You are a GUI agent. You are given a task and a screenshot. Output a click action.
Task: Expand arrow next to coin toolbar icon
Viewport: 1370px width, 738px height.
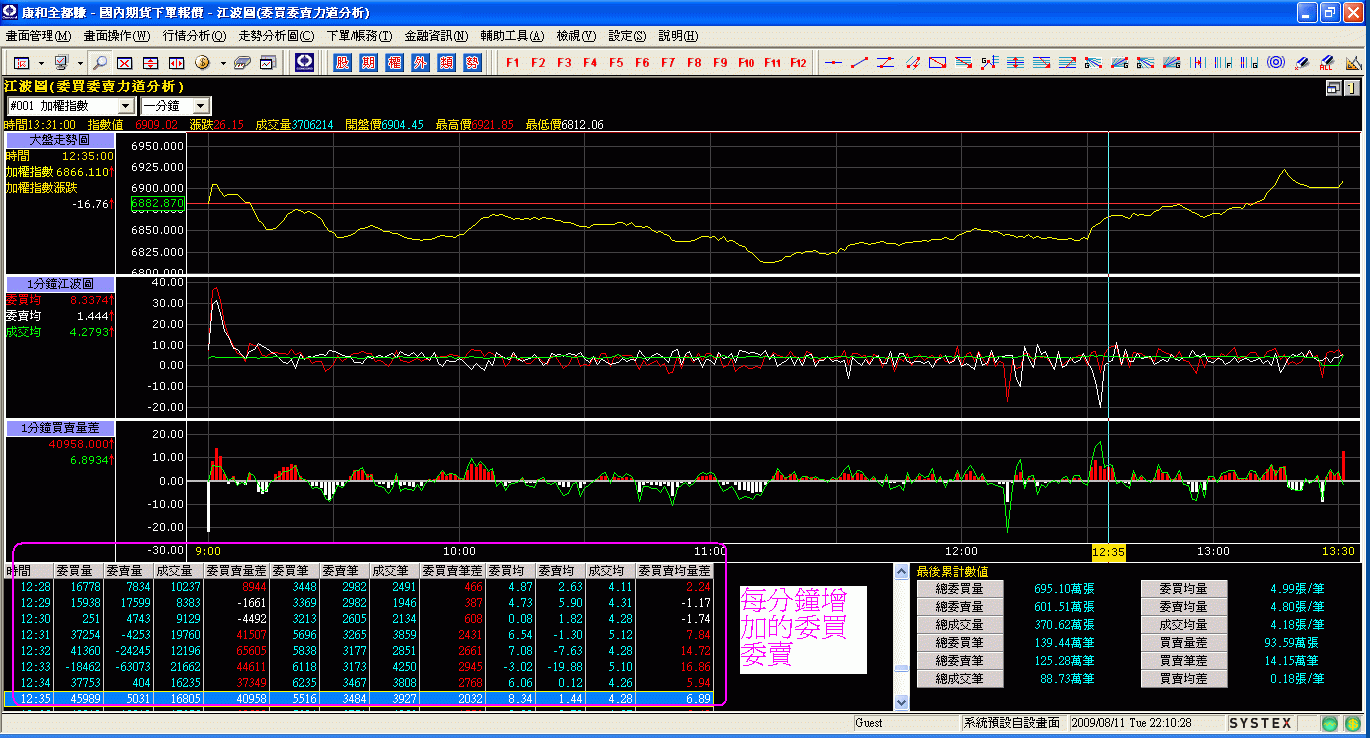(x=222, y=63)
